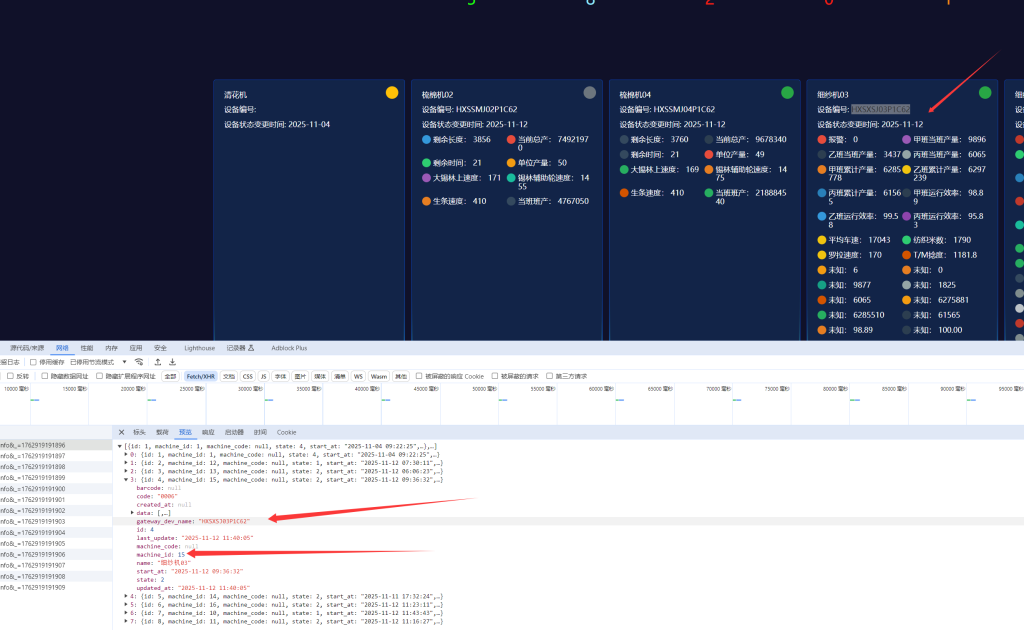This screenshot has width=1024, height=630.
Task: Toggle the 隐藏数据网址 checkbox
Action: click(x=45, y=376)
